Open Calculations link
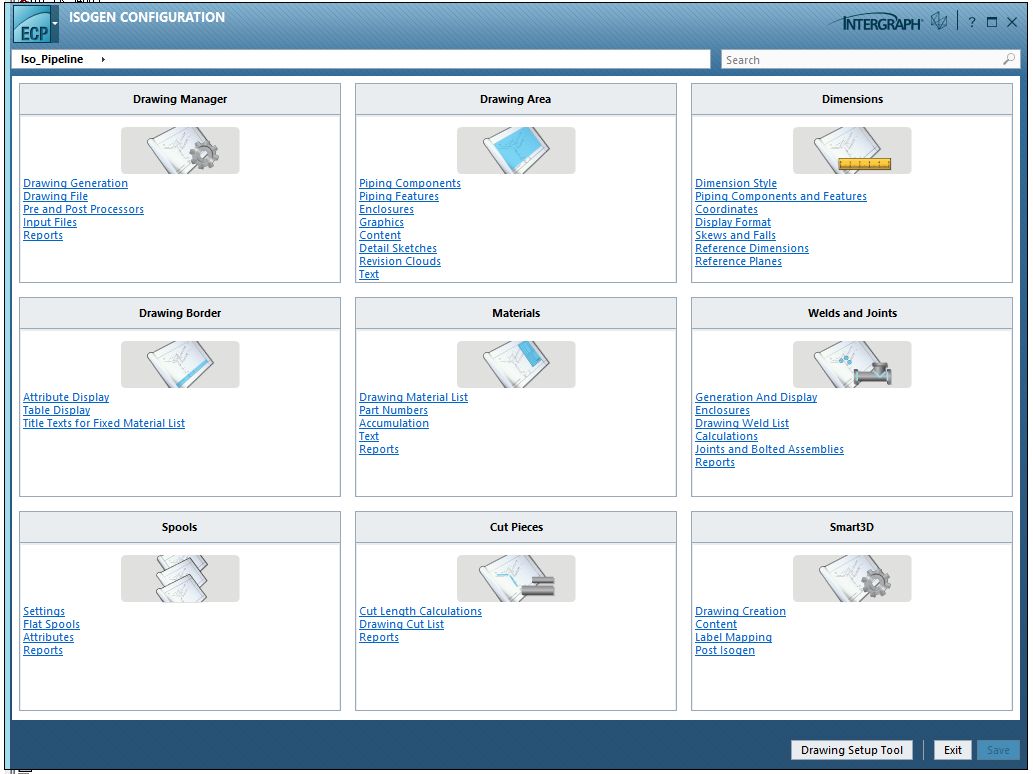Viewport: 1033px width, 774px height. coord(726,436)
